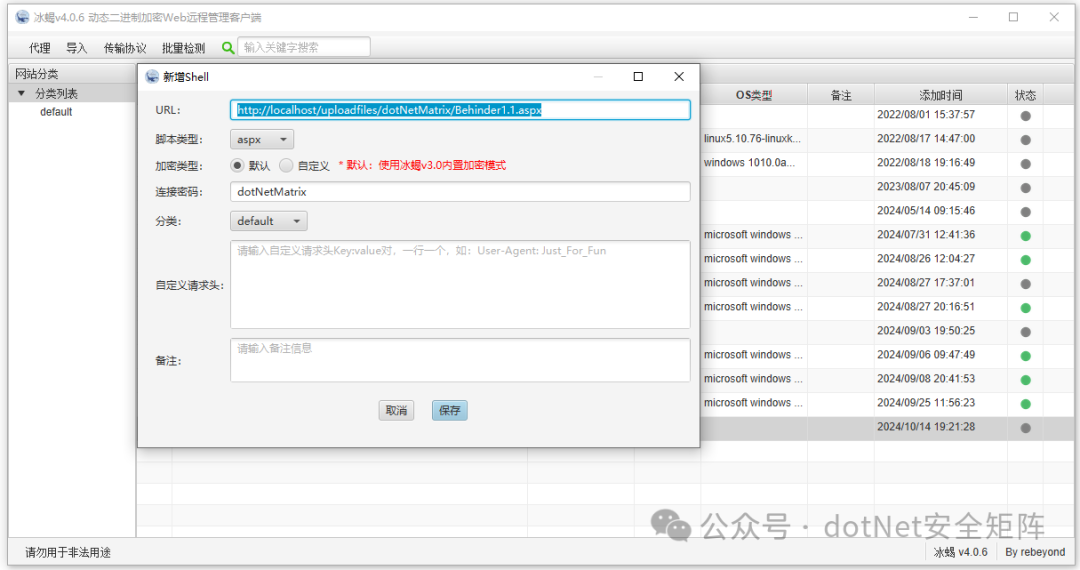The image size is (1080, 570).
Task: Maximize the 新增Shell dialog window
Action: pos(638,77)
